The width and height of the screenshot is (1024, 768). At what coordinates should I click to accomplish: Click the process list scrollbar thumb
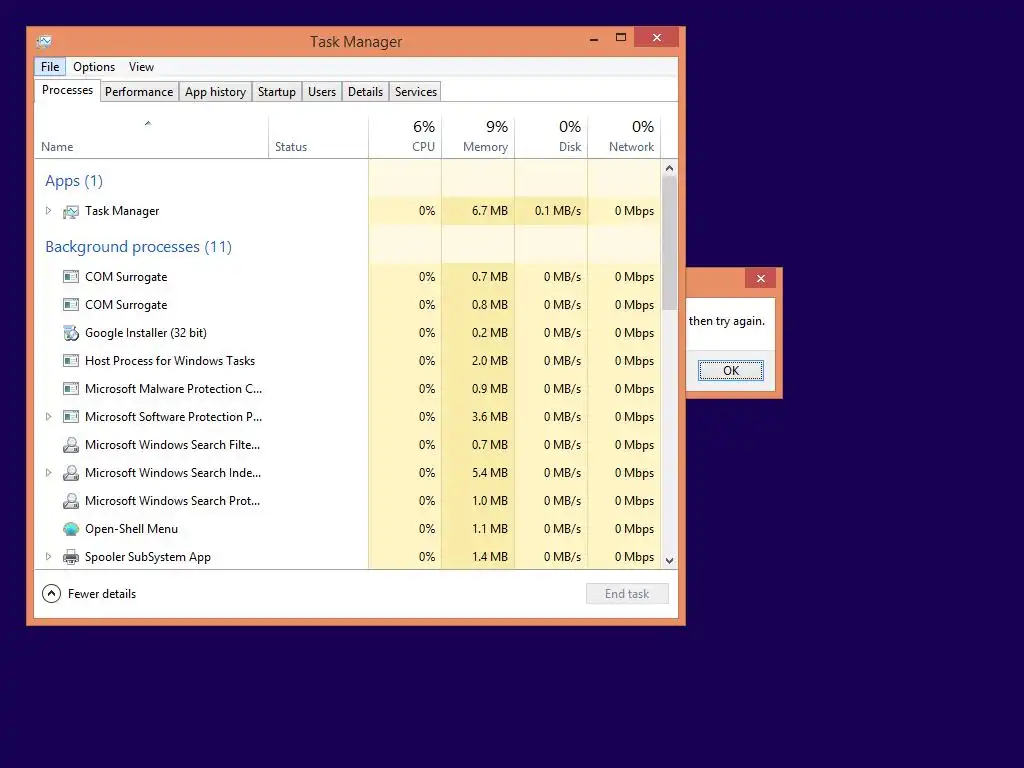pyautogui.click(x=669, y=243)
